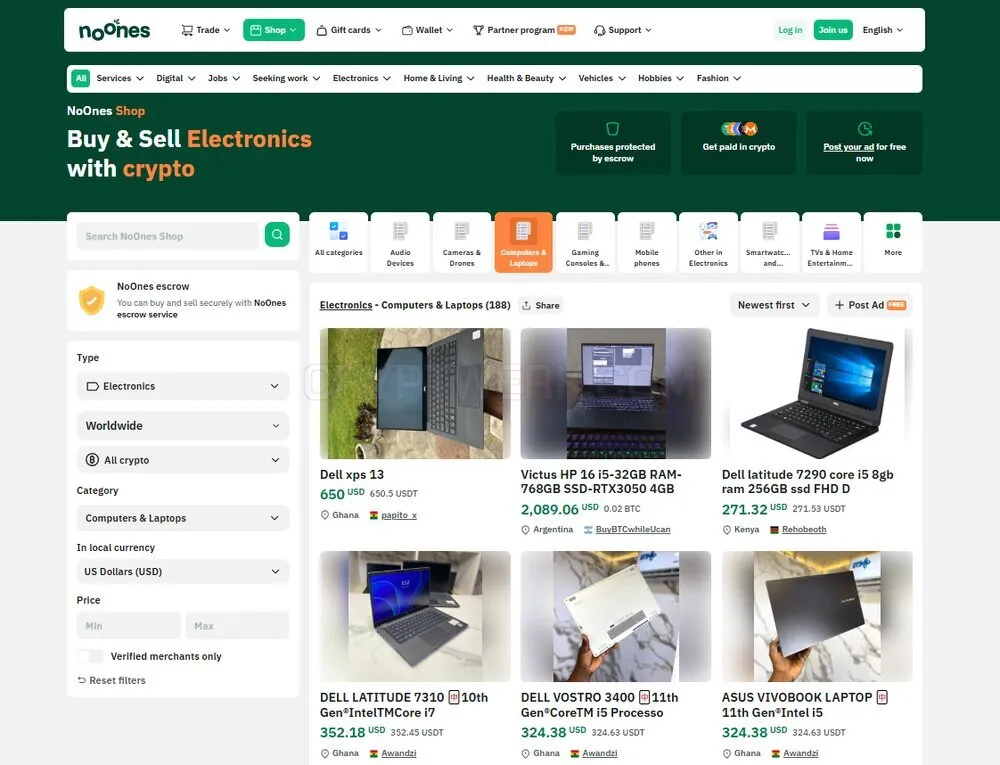
Task: Open the English language dropdown
Action: point(883,30)
